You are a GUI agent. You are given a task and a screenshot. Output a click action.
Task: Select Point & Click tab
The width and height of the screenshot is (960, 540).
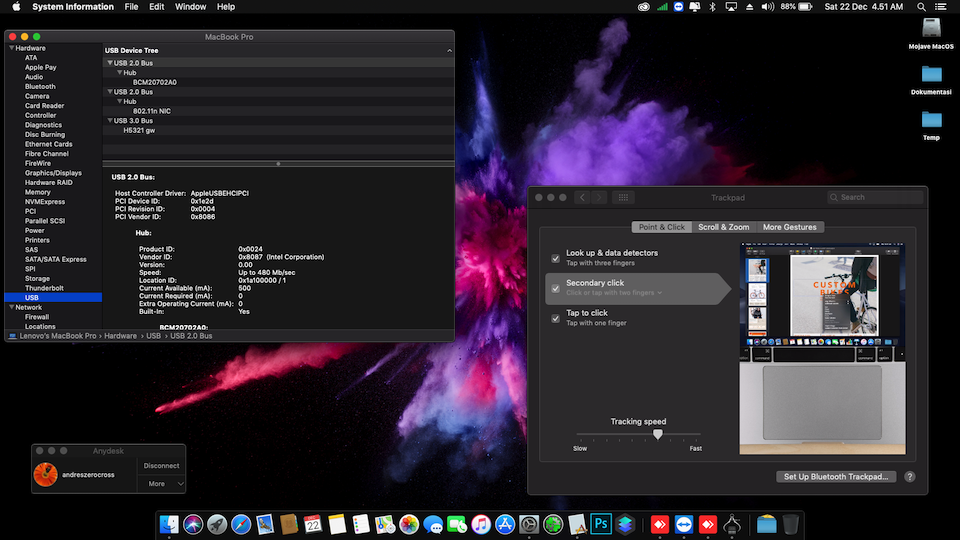click(662, 227)
